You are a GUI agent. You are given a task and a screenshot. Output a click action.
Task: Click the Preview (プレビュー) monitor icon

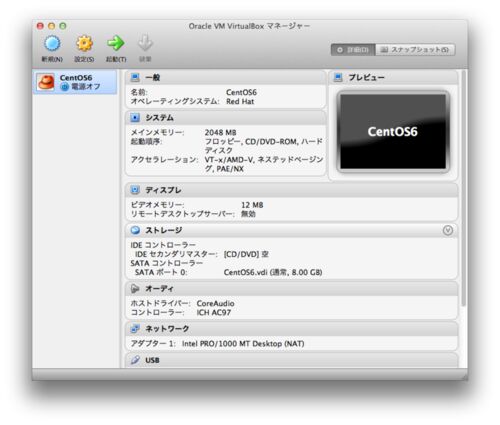338,77
